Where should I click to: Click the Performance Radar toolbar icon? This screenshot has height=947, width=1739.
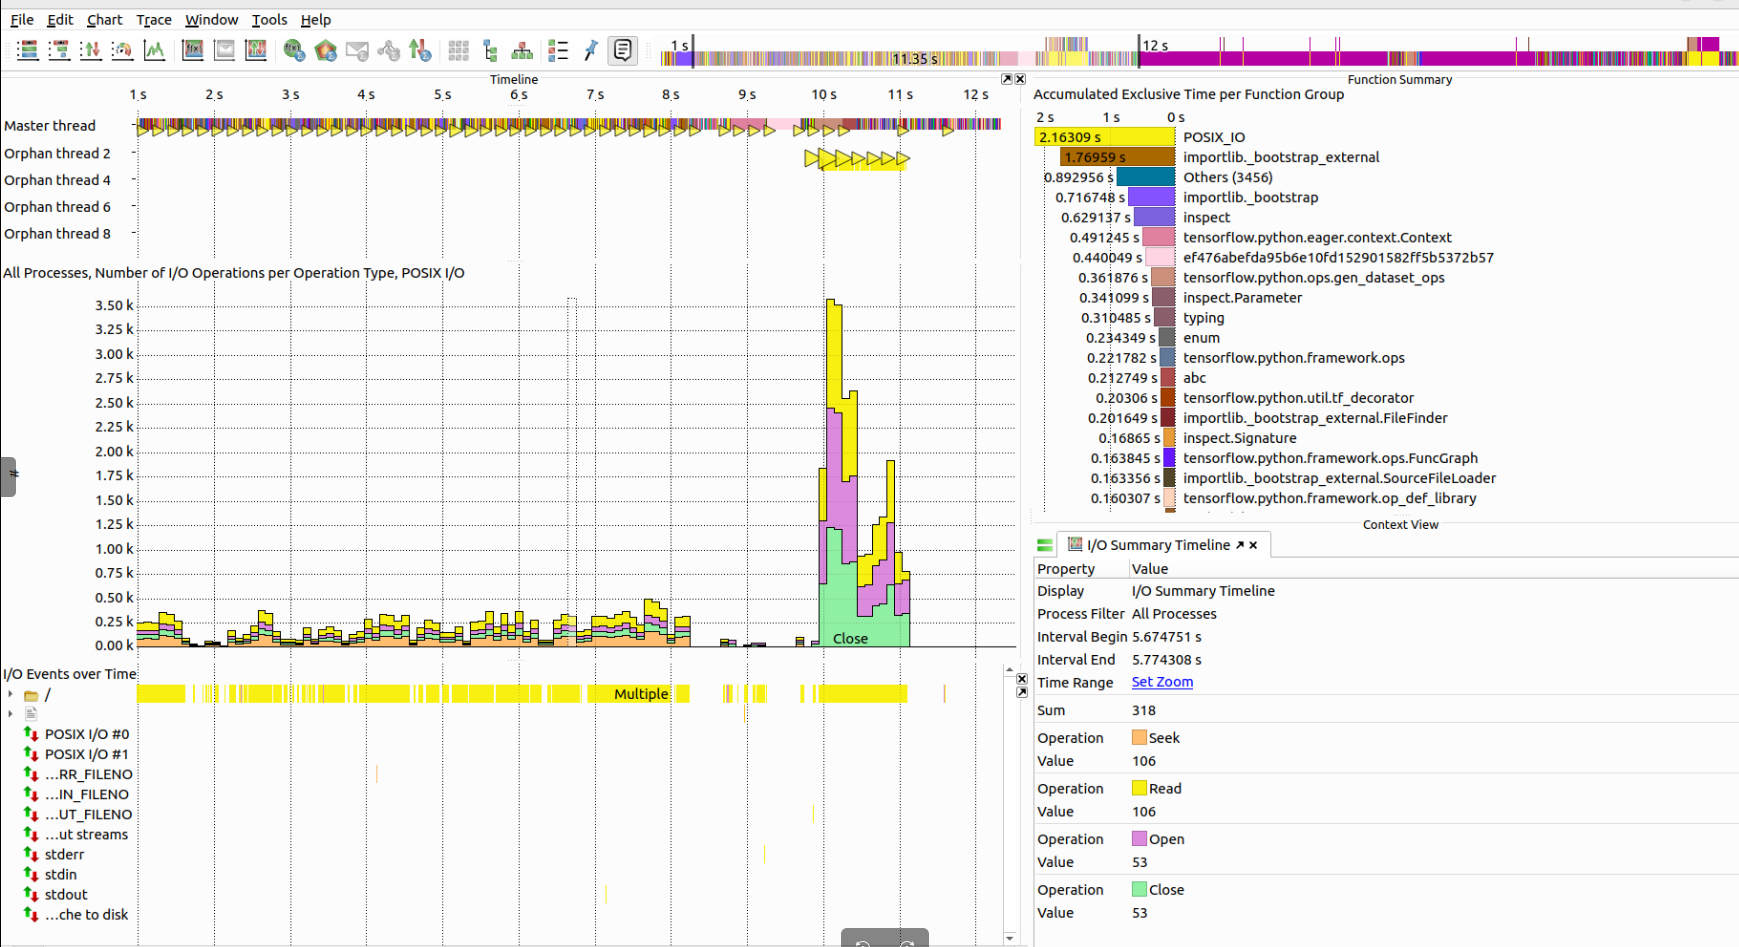[x=122, y=50]
